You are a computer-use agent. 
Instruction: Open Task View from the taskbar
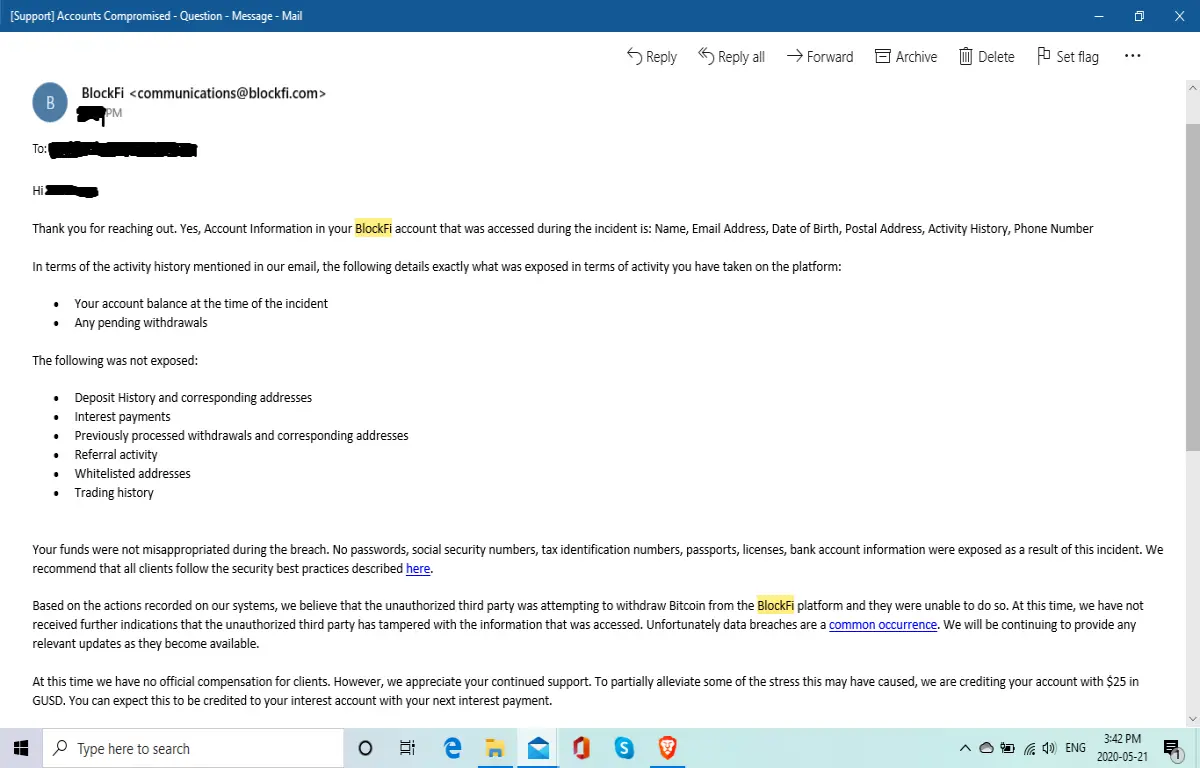tap(407, 748)
